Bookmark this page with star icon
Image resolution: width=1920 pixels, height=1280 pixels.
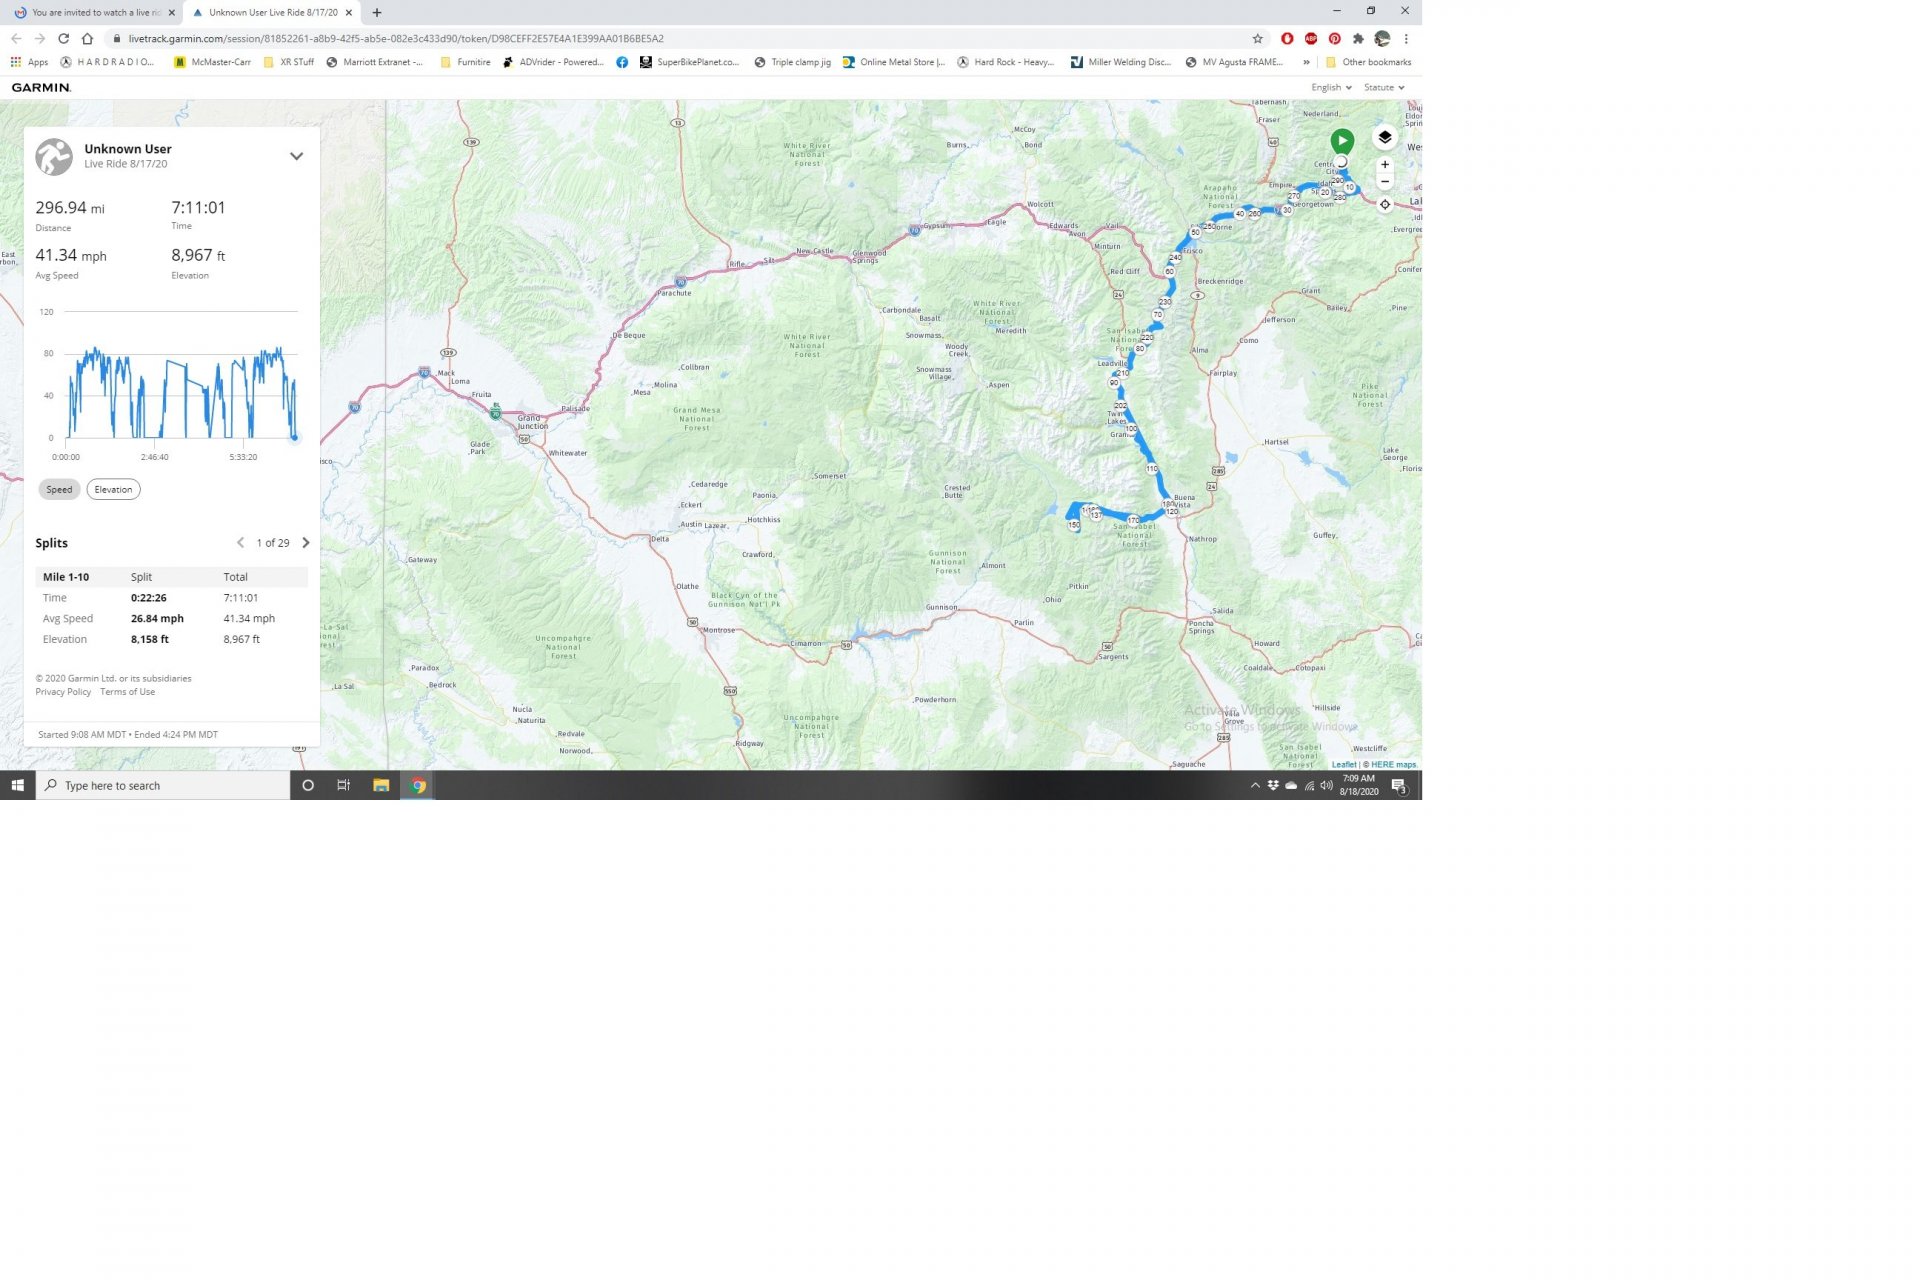[1257, 39]
